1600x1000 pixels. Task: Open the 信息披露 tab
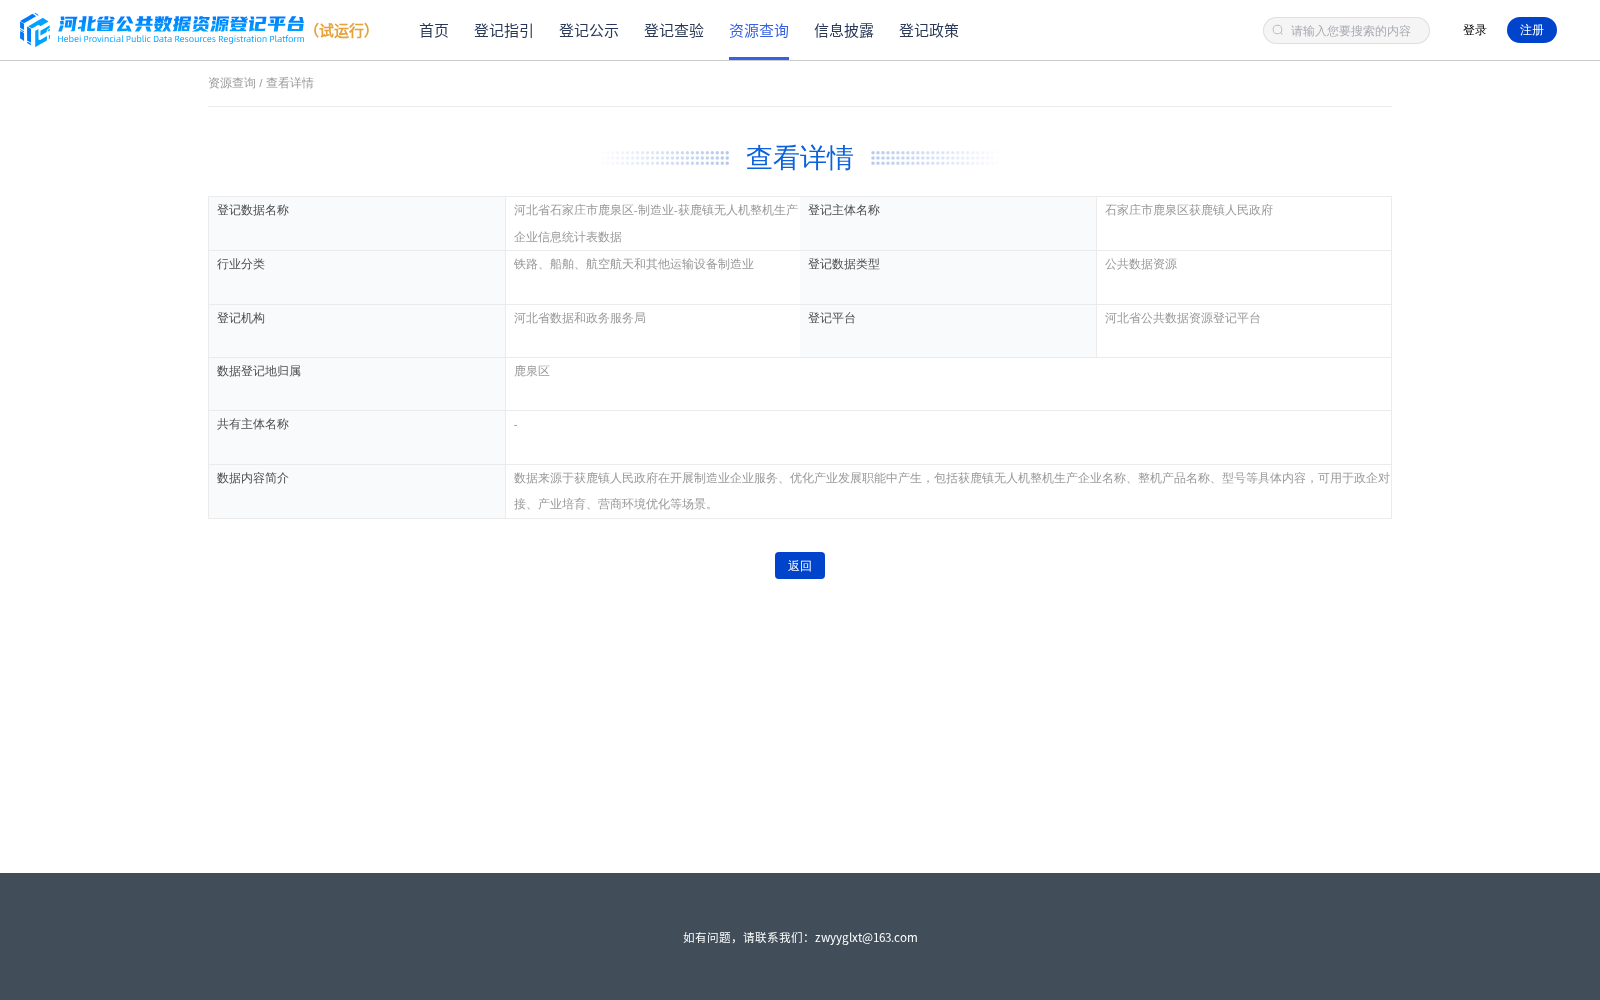coord(844,31)
